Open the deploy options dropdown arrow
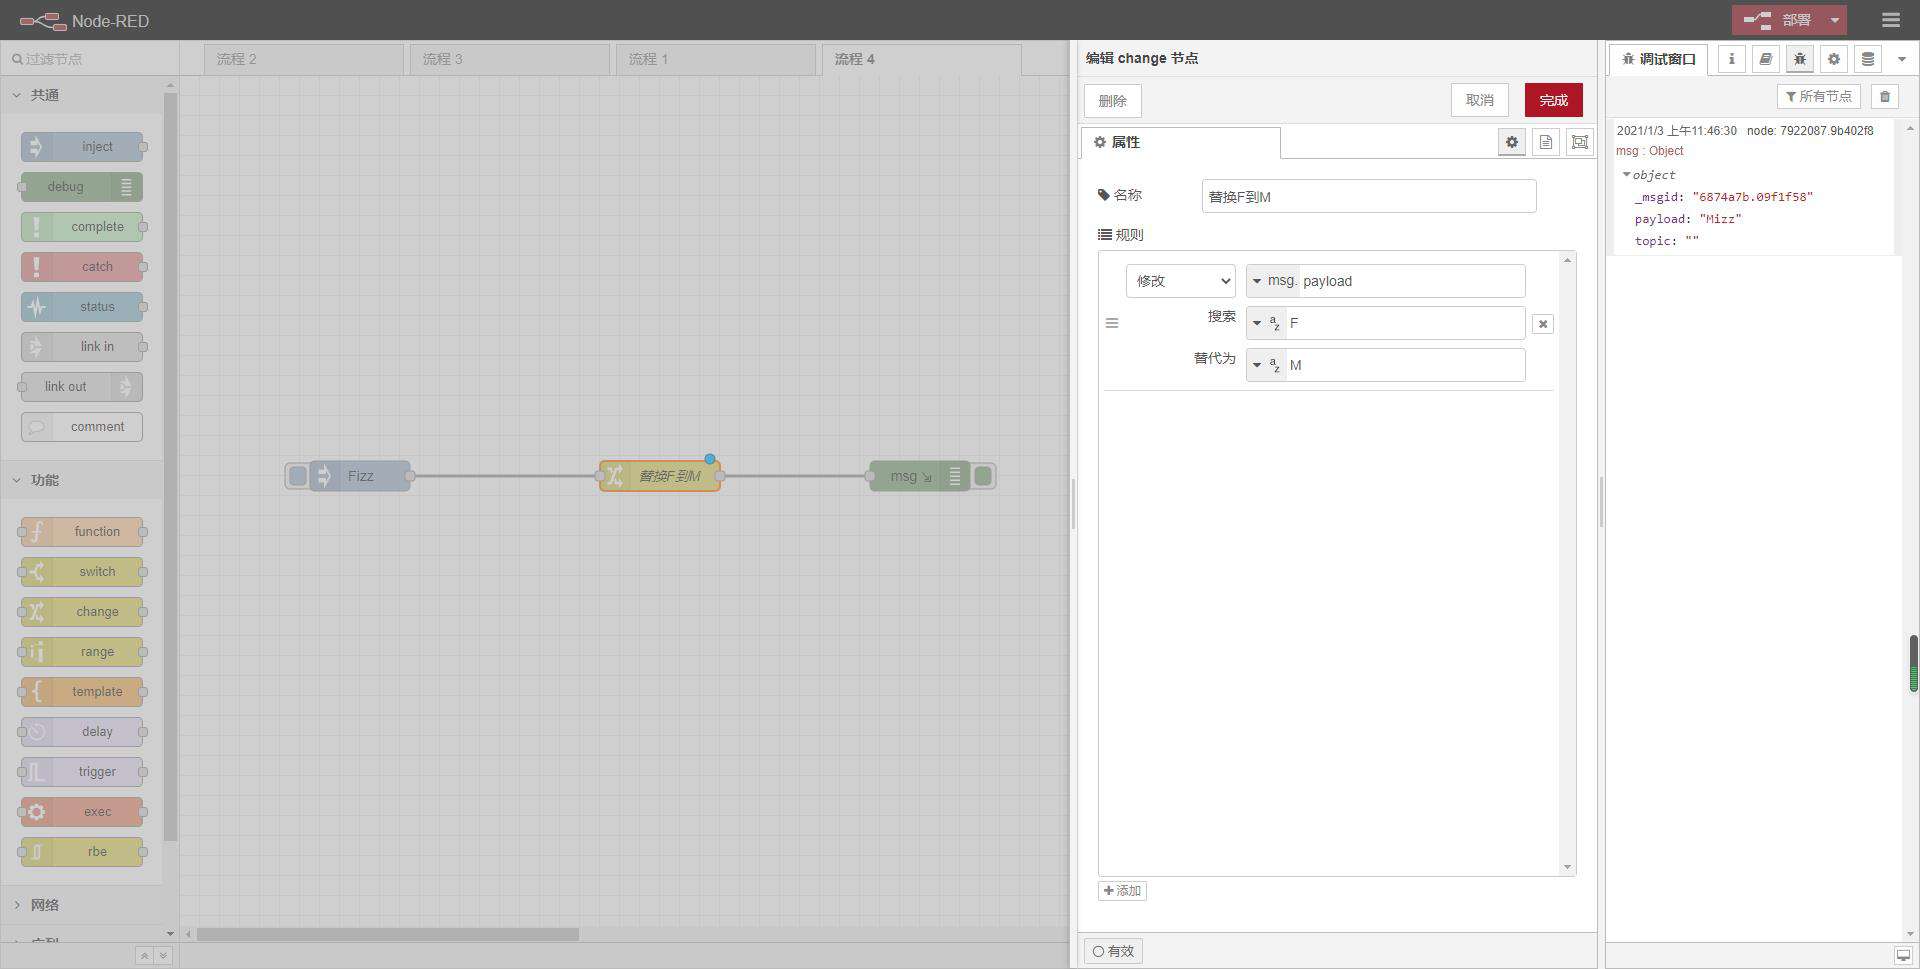Viewport: 1920px width, 969px height. click(1835, 20)
